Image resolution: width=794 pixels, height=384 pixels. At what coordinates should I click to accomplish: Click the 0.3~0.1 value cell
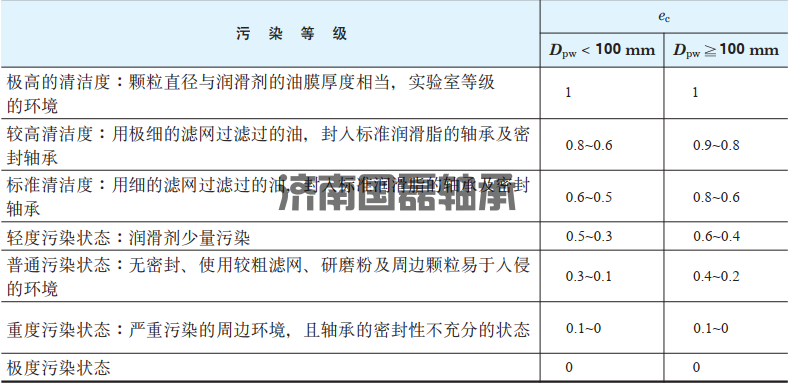tap(589, 277)
